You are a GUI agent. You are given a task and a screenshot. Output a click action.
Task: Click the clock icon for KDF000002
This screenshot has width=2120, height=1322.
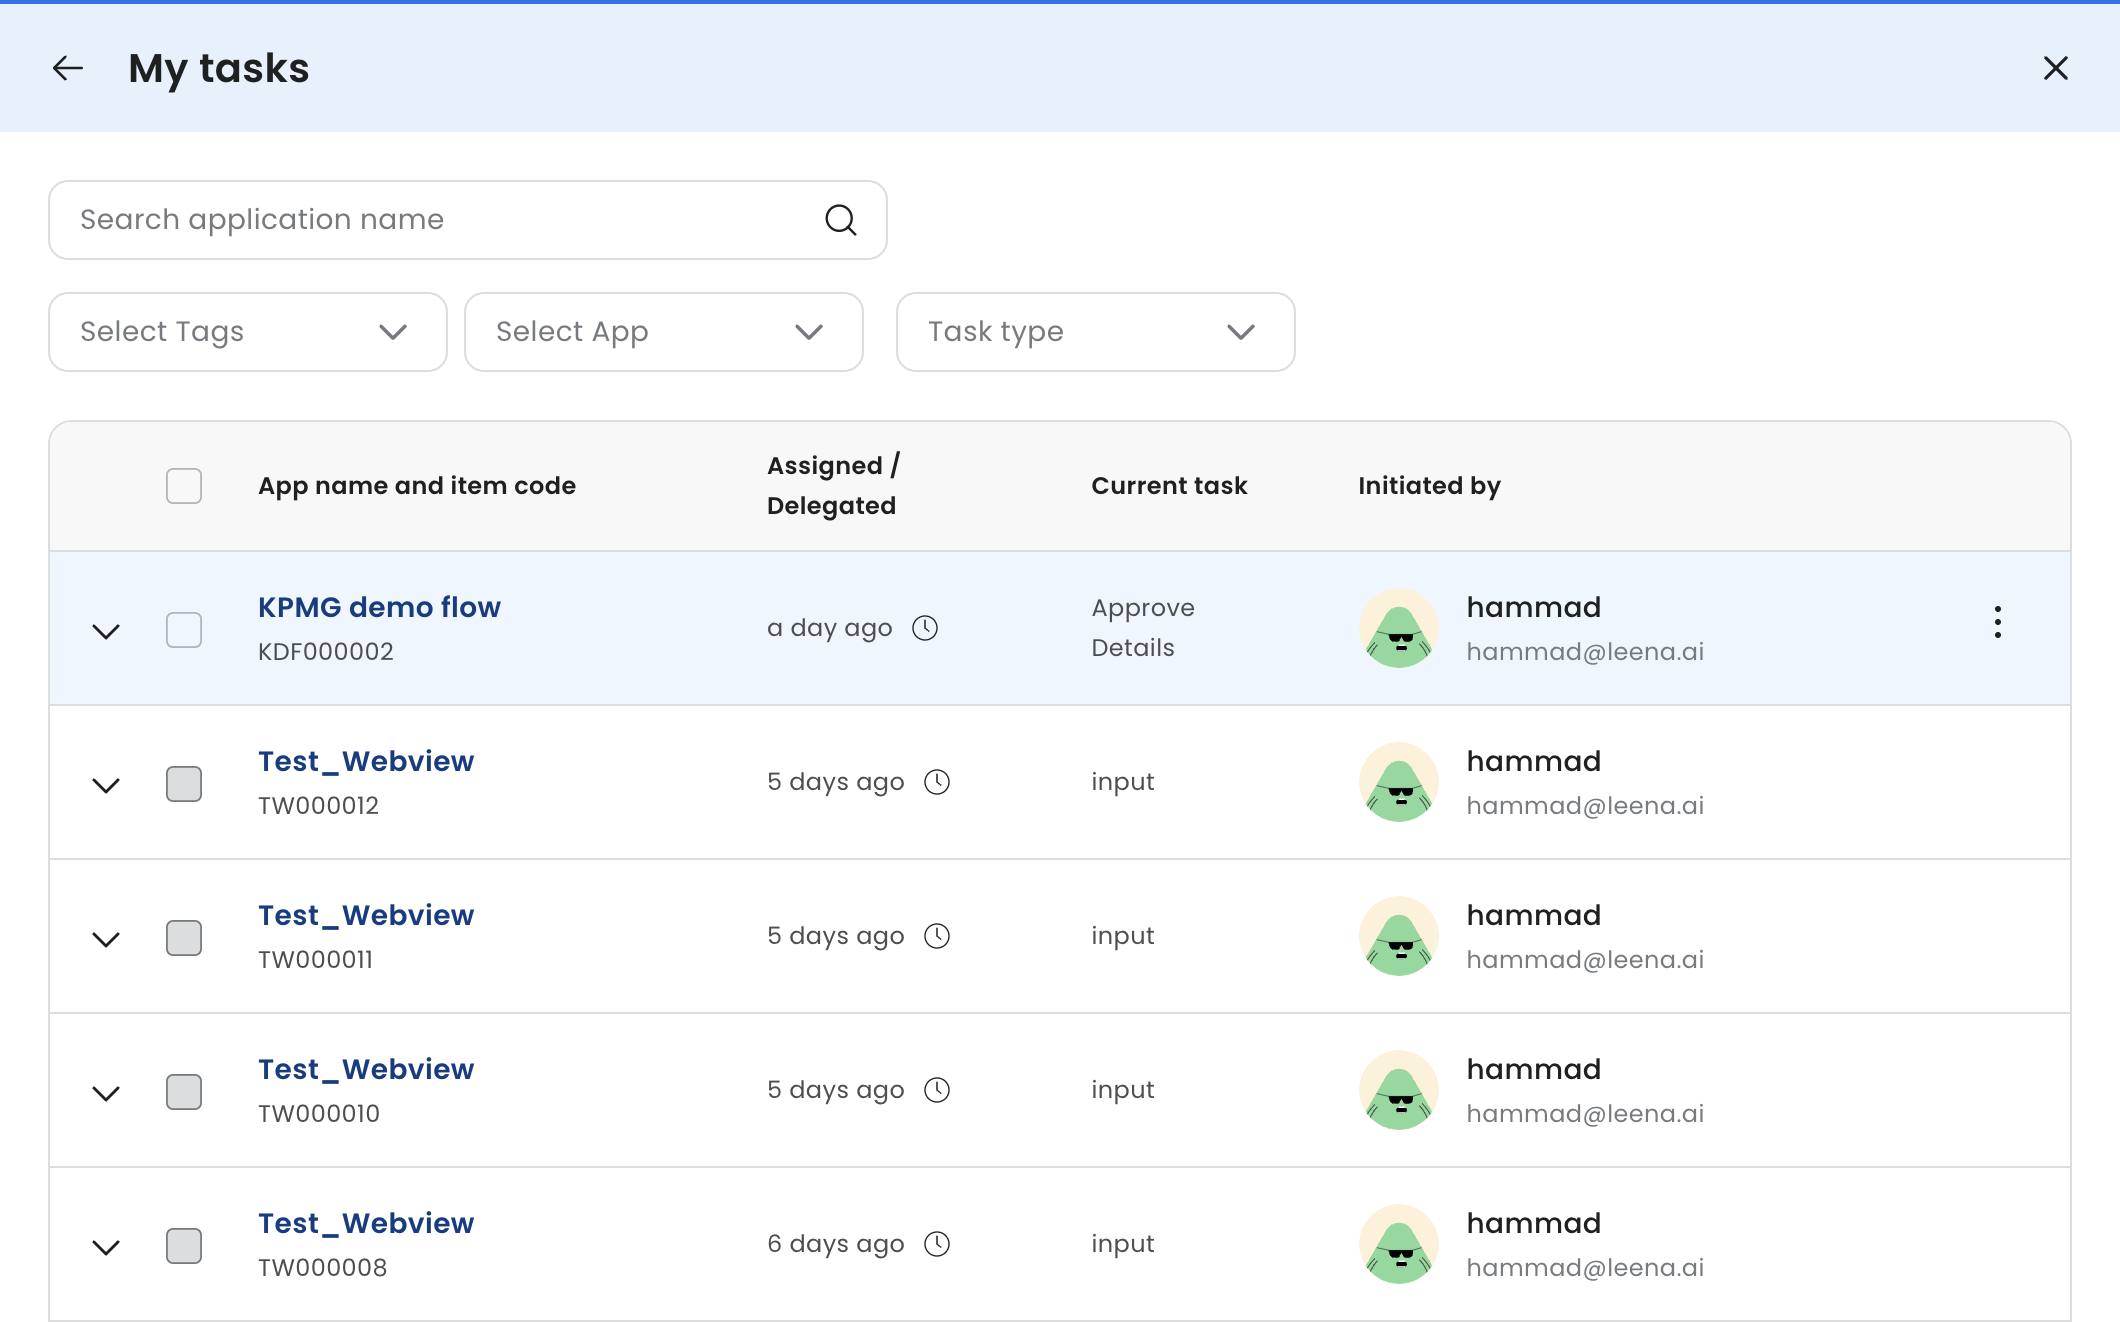(x=925, y=628)
